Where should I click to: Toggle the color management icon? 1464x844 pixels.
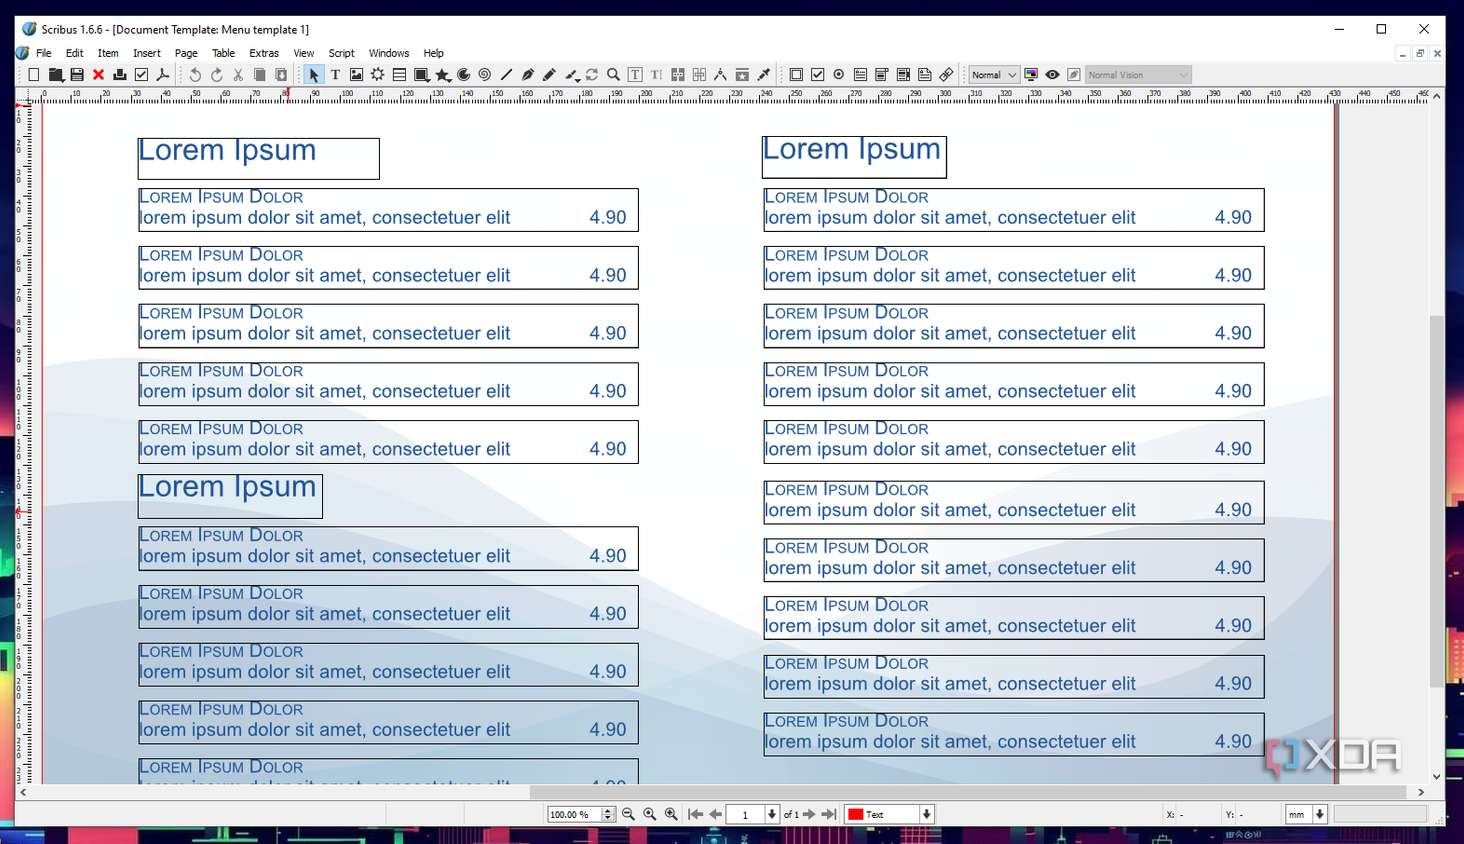point(1031,75)
